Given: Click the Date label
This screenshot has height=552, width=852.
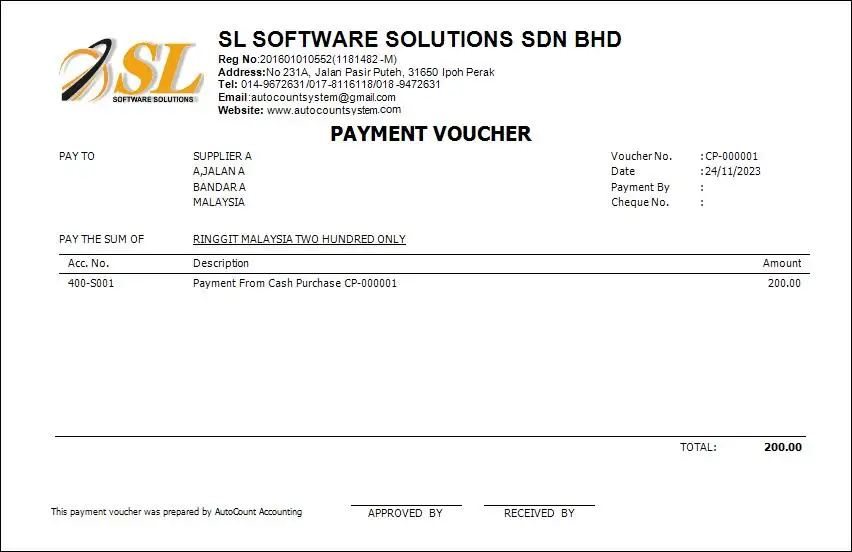Looking at the screenshot, I should [x=623, y=171].
